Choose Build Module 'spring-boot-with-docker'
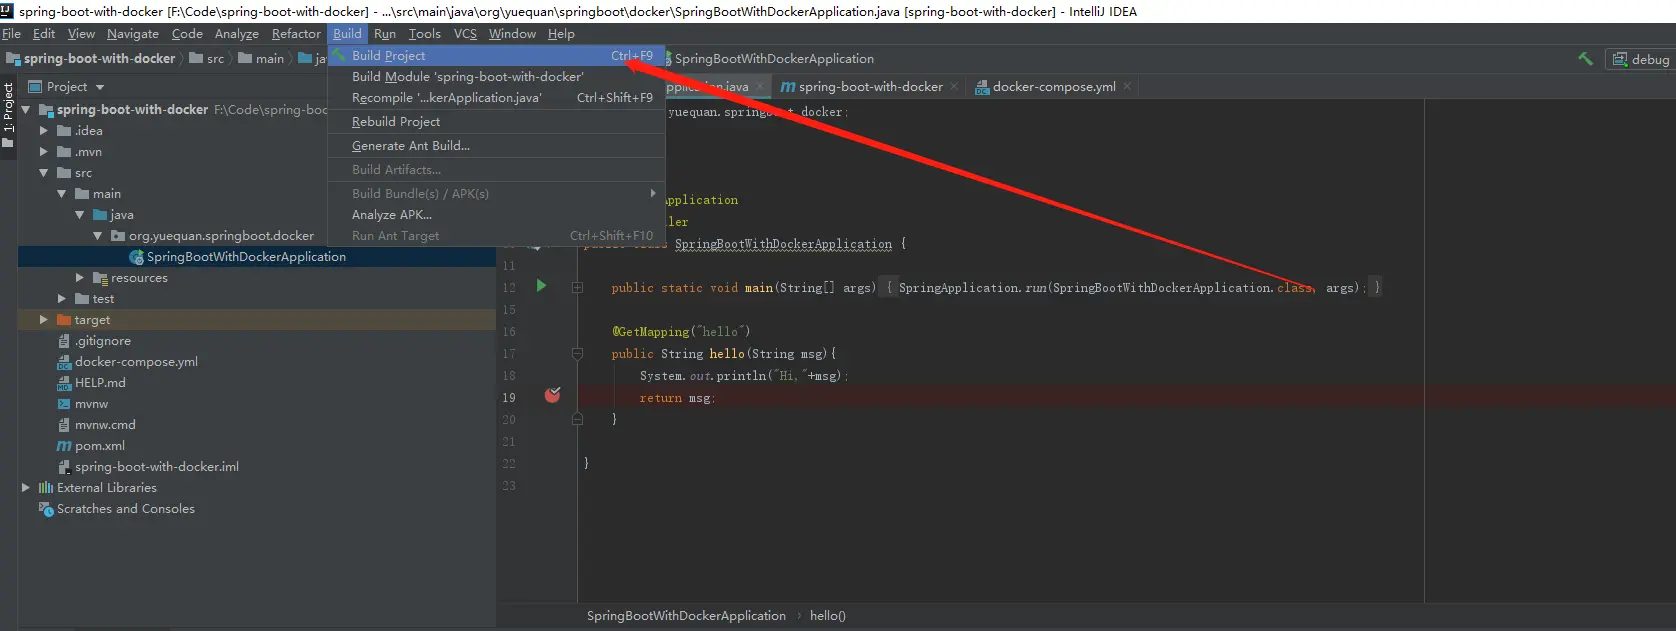1676x631 pixels. (x=496, y=76)
